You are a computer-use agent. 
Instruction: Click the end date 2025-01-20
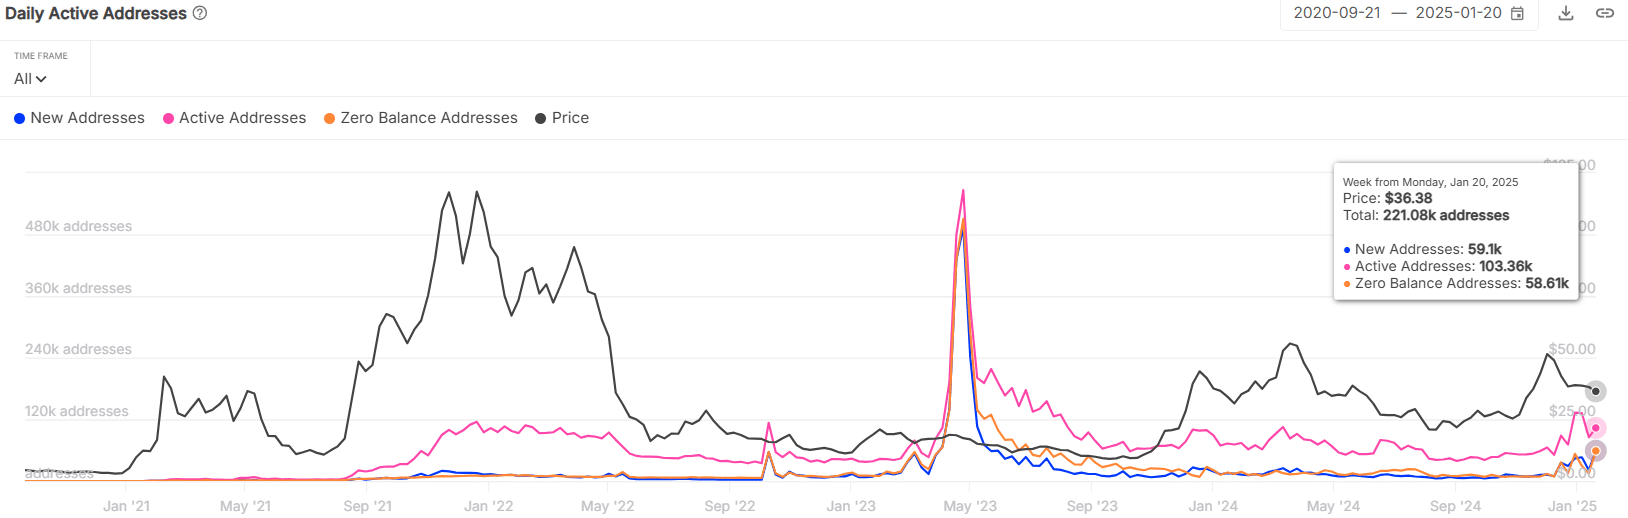1458,13
